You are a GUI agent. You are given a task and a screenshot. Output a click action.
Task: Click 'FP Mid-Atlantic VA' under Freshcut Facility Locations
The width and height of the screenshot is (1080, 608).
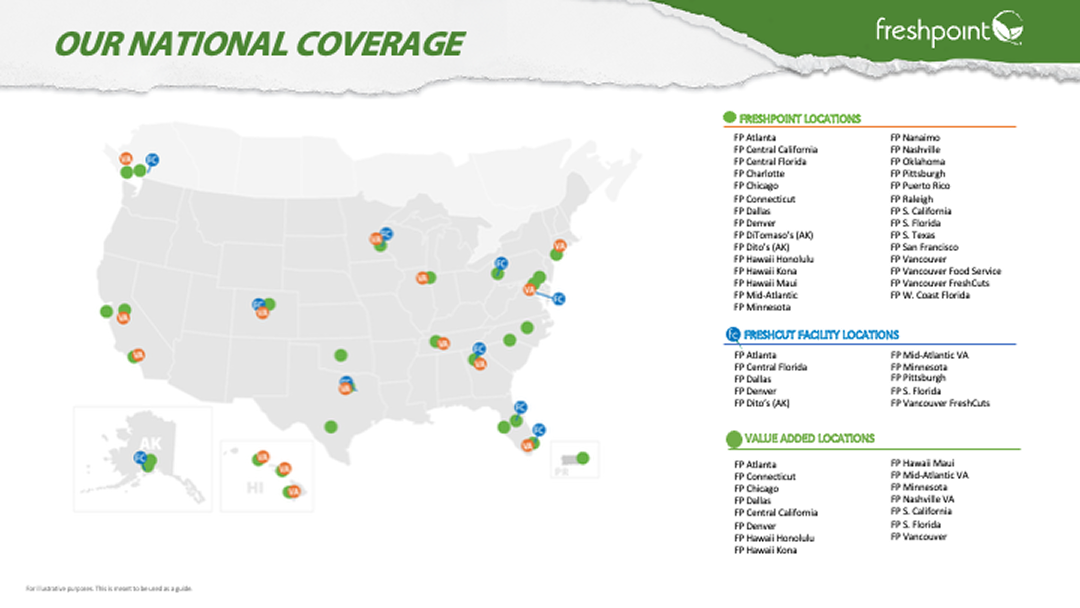click(929, 355)
